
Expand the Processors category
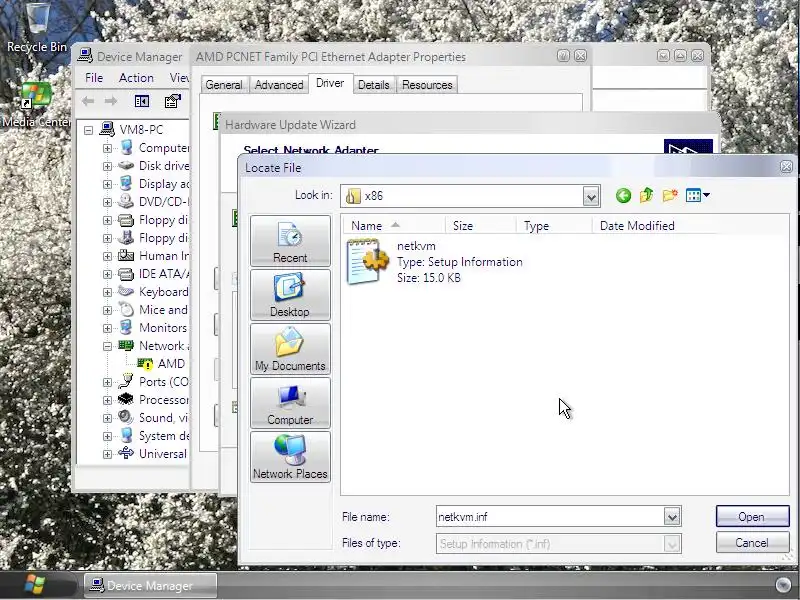107,401
